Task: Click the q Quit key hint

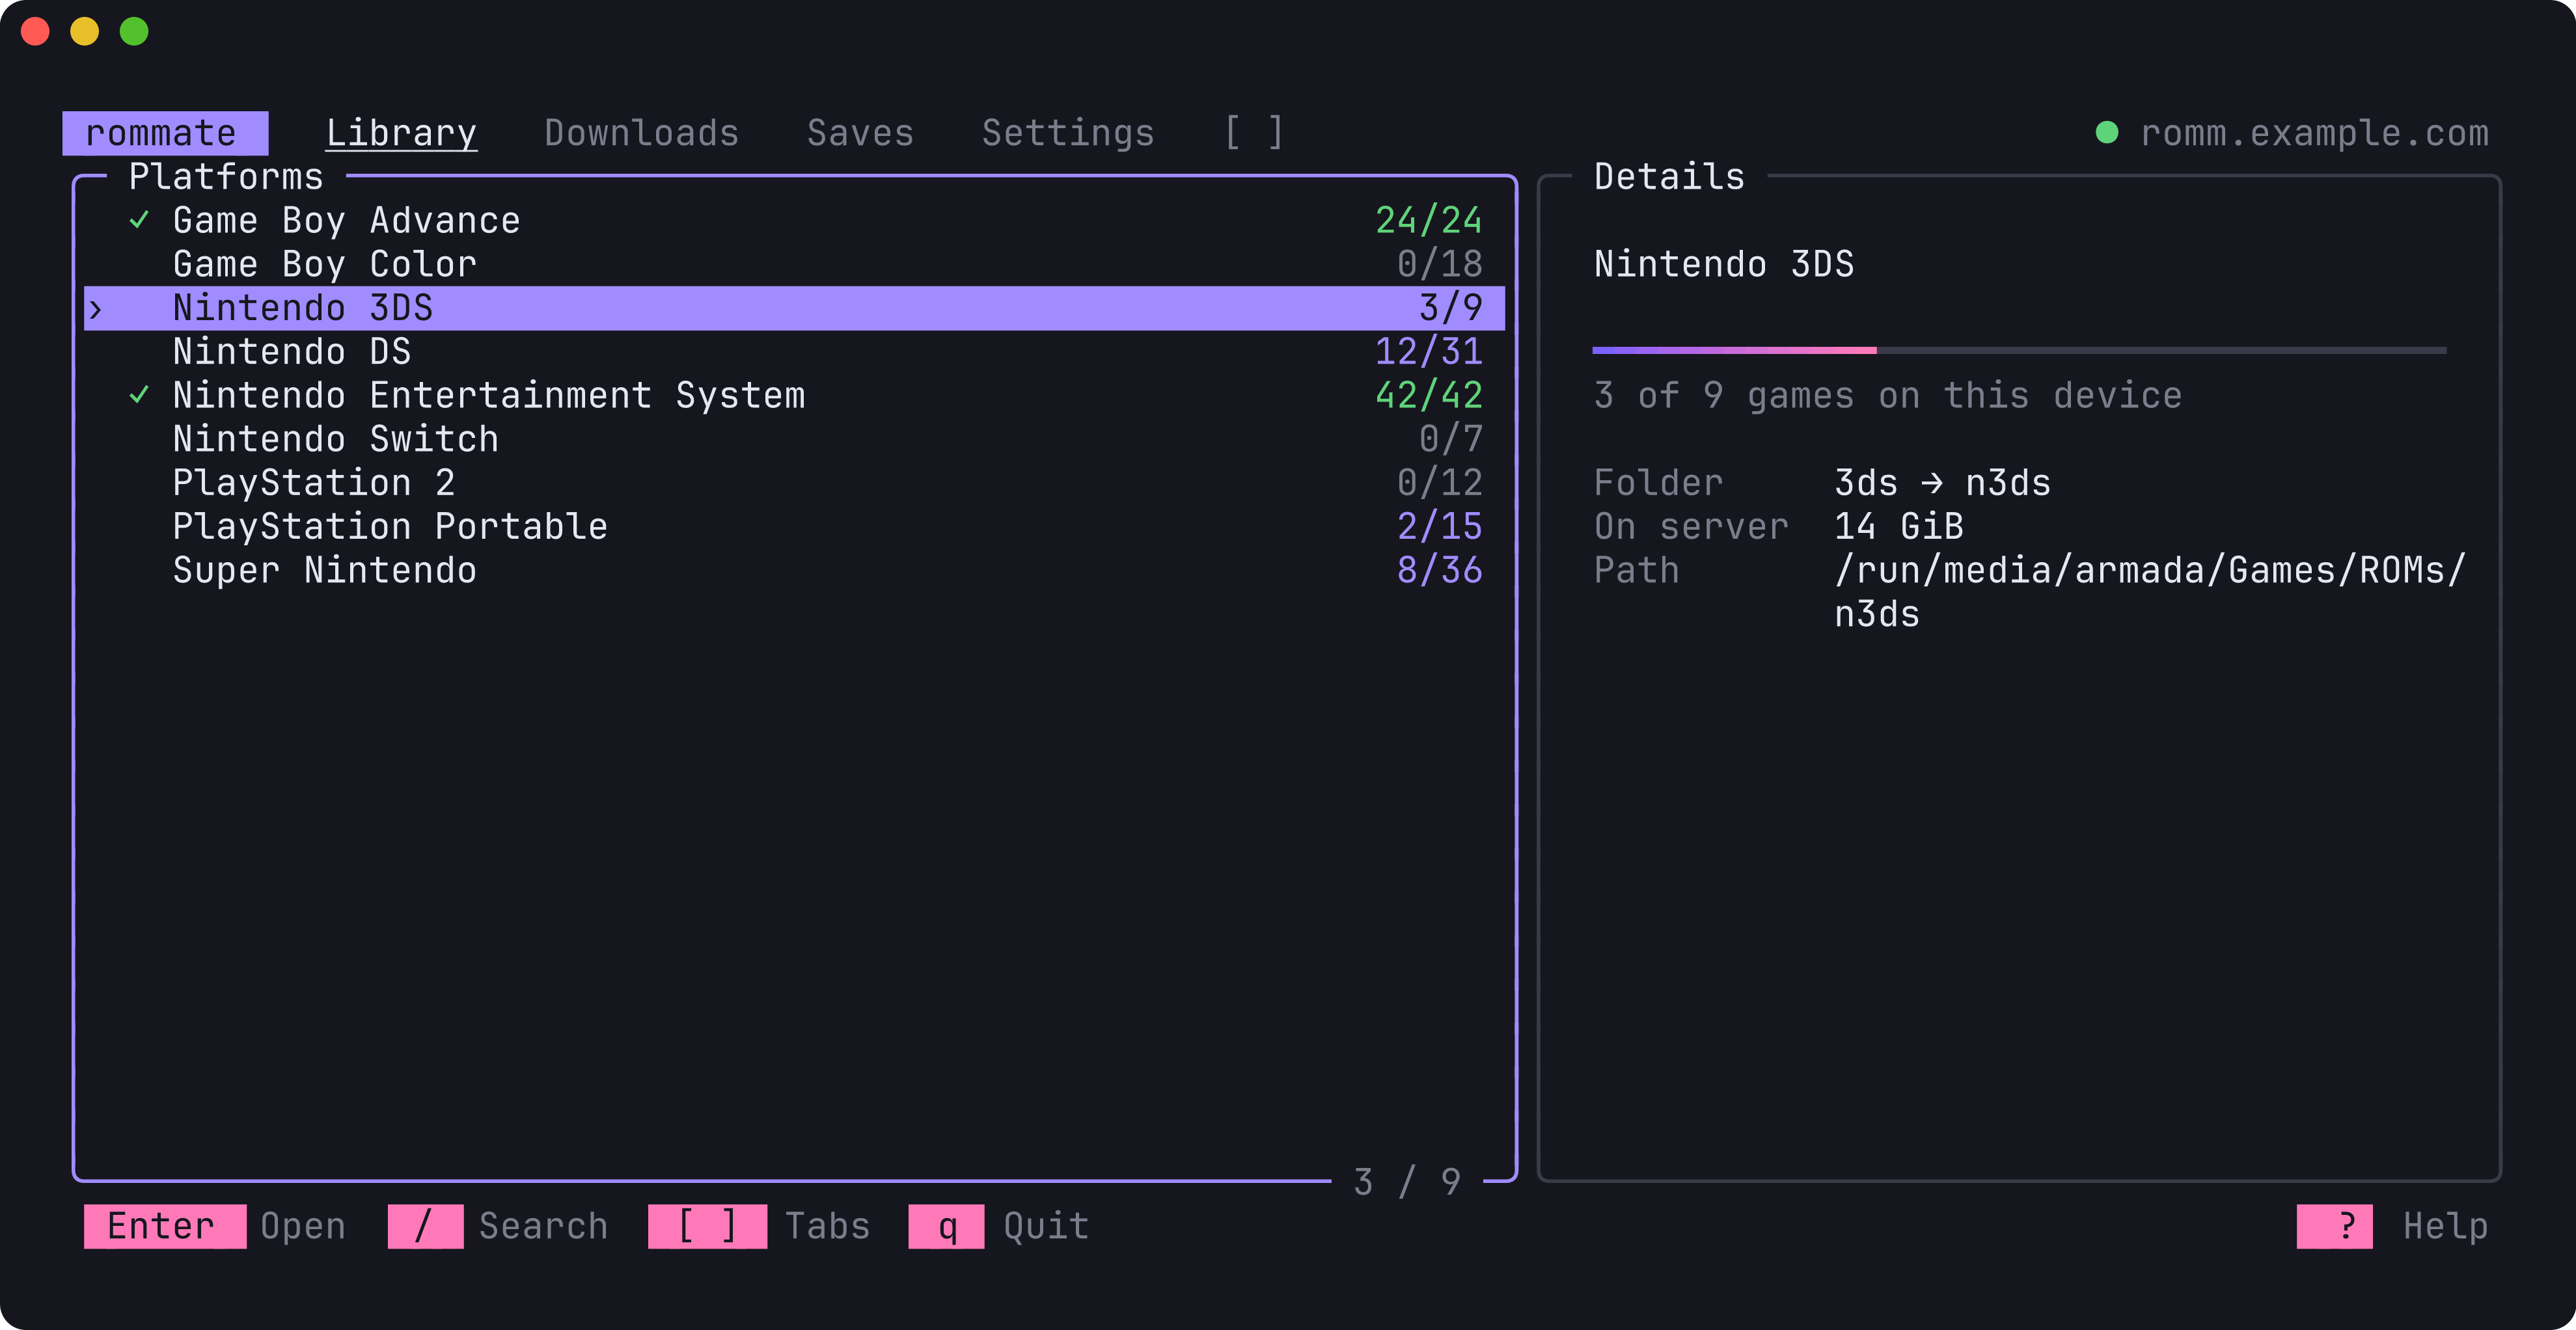Action: point(998,1226)
